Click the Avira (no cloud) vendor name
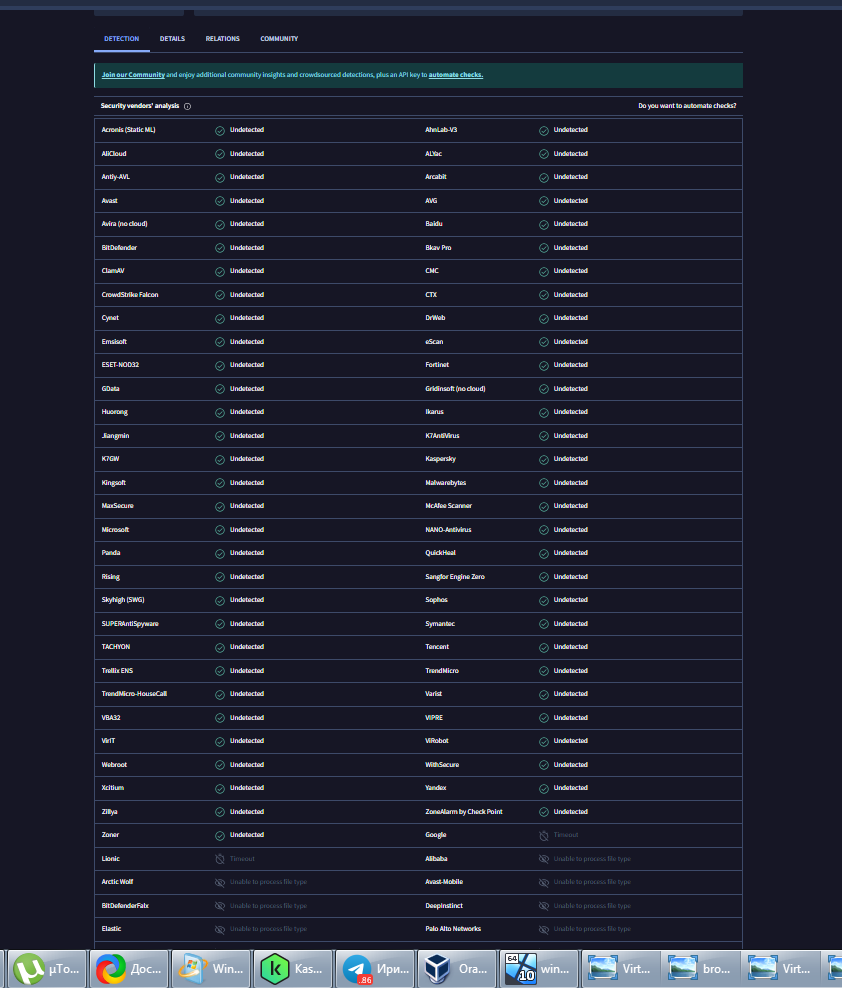The width and height of the screenshot is (842, 988). coord(124,224)
